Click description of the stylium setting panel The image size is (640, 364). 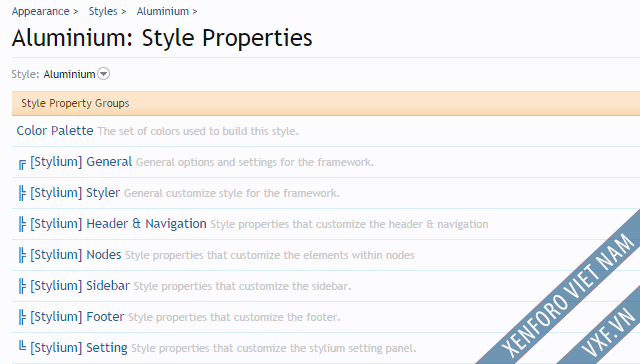coord(273,348)
